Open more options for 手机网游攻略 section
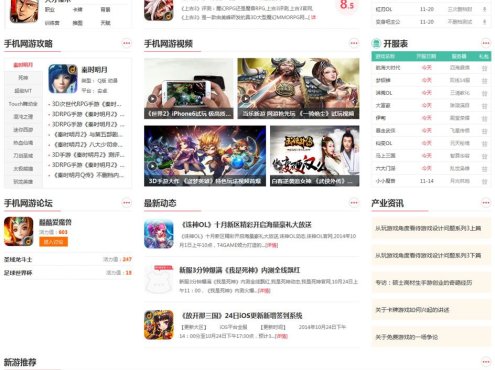Viewport: 495px width, 370px height. [126, 43]
